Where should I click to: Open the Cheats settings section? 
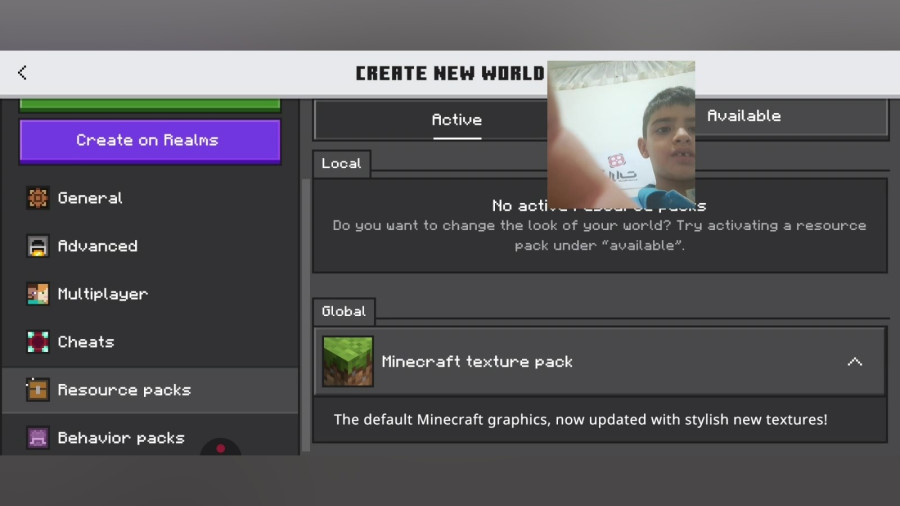(150, 342)
